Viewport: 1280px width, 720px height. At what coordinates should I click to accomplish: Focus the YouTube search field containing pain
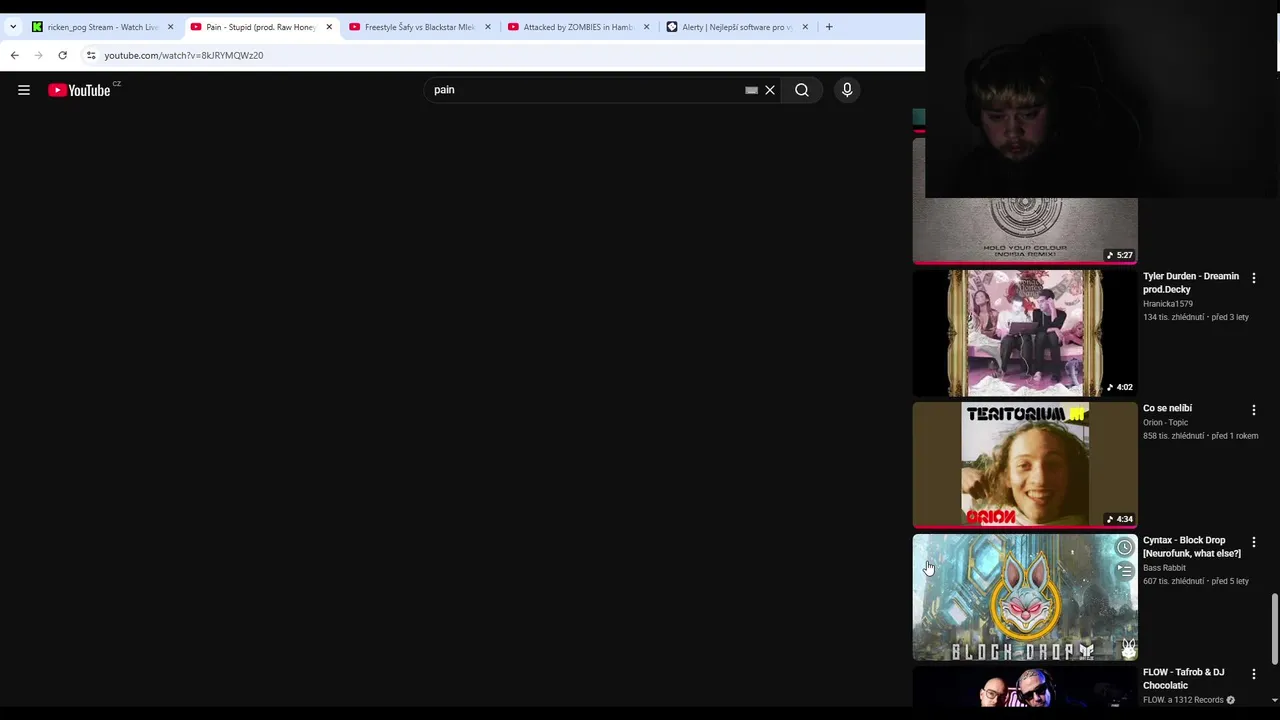pyautogui.click(x=585, y=90)
